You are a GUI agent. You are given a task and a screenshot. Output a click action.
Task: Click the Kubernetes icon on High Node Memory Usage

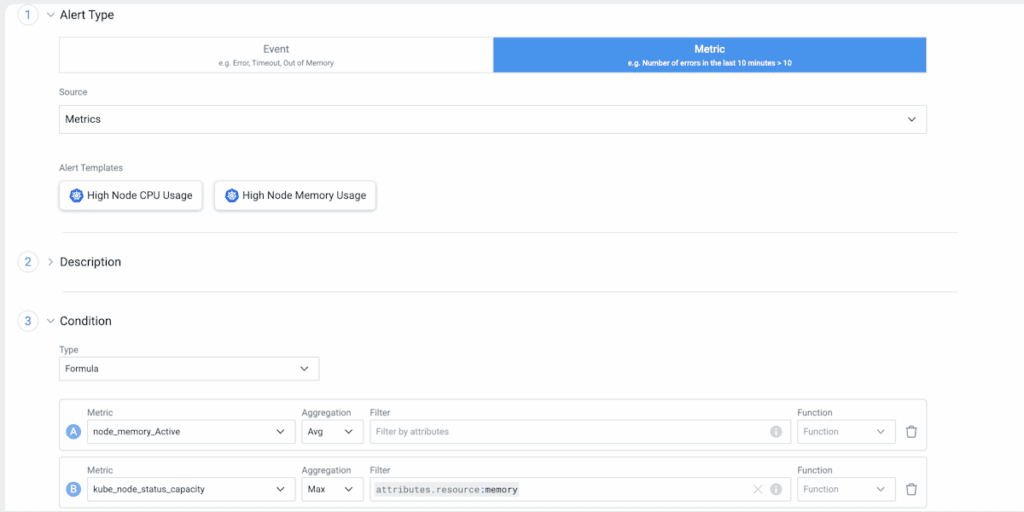click(232, 196)
